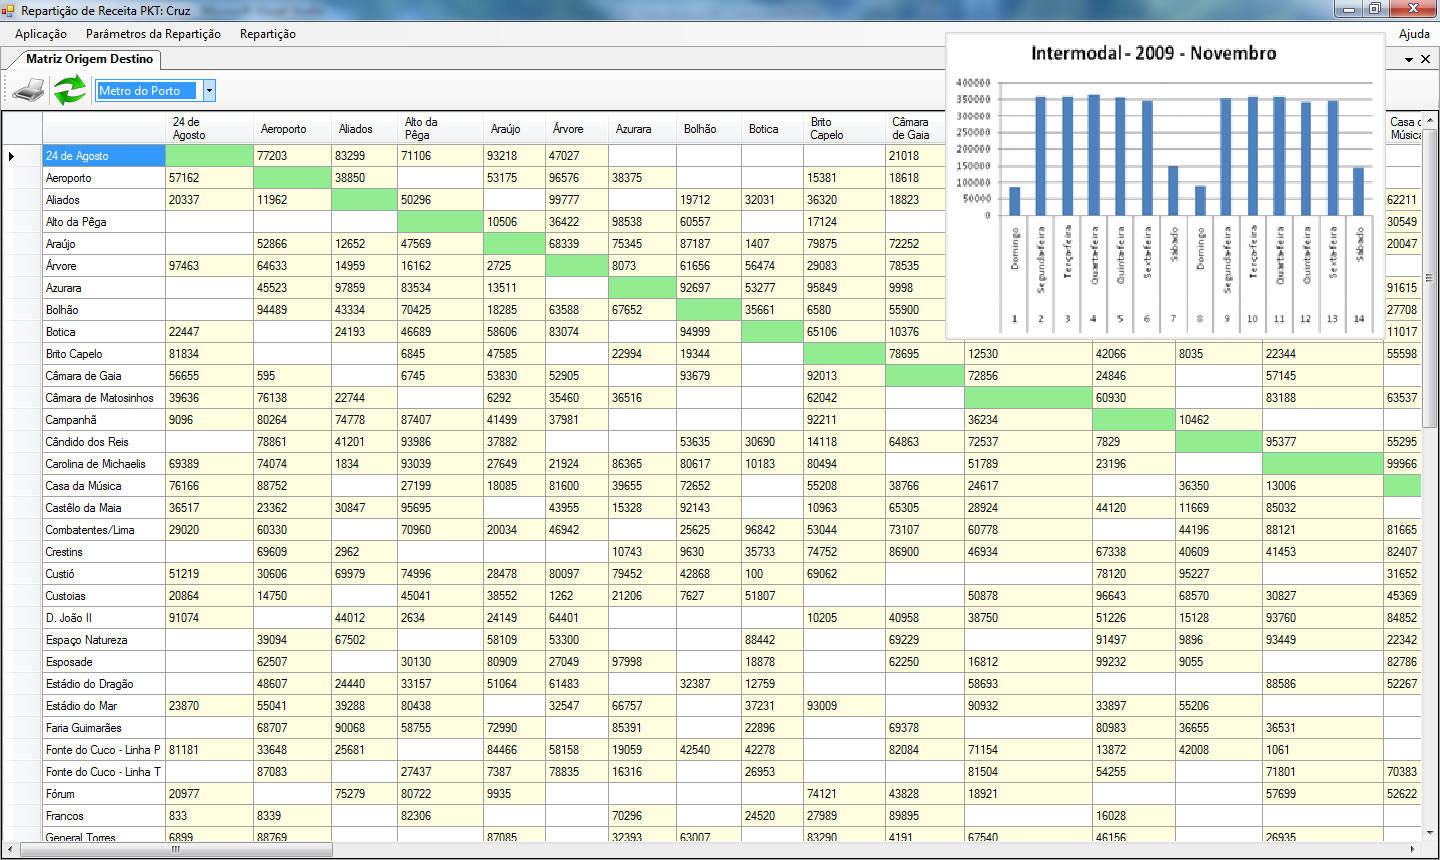Open the Parâmetros da Repartição menu
The height and width of the screenshot is (860, 1440).
coord(153,34)
